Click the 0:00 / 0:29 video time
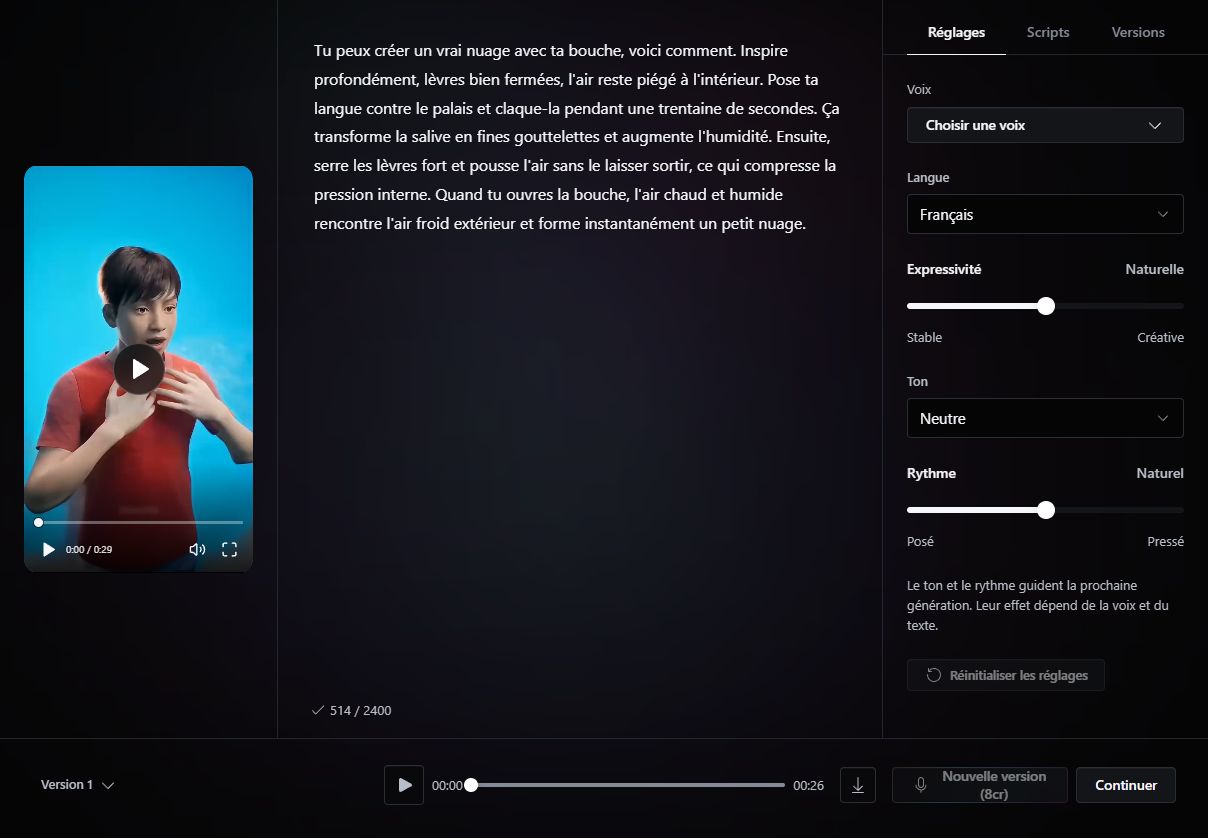This screenshot has width=1208, height=838. click(89, 550)
